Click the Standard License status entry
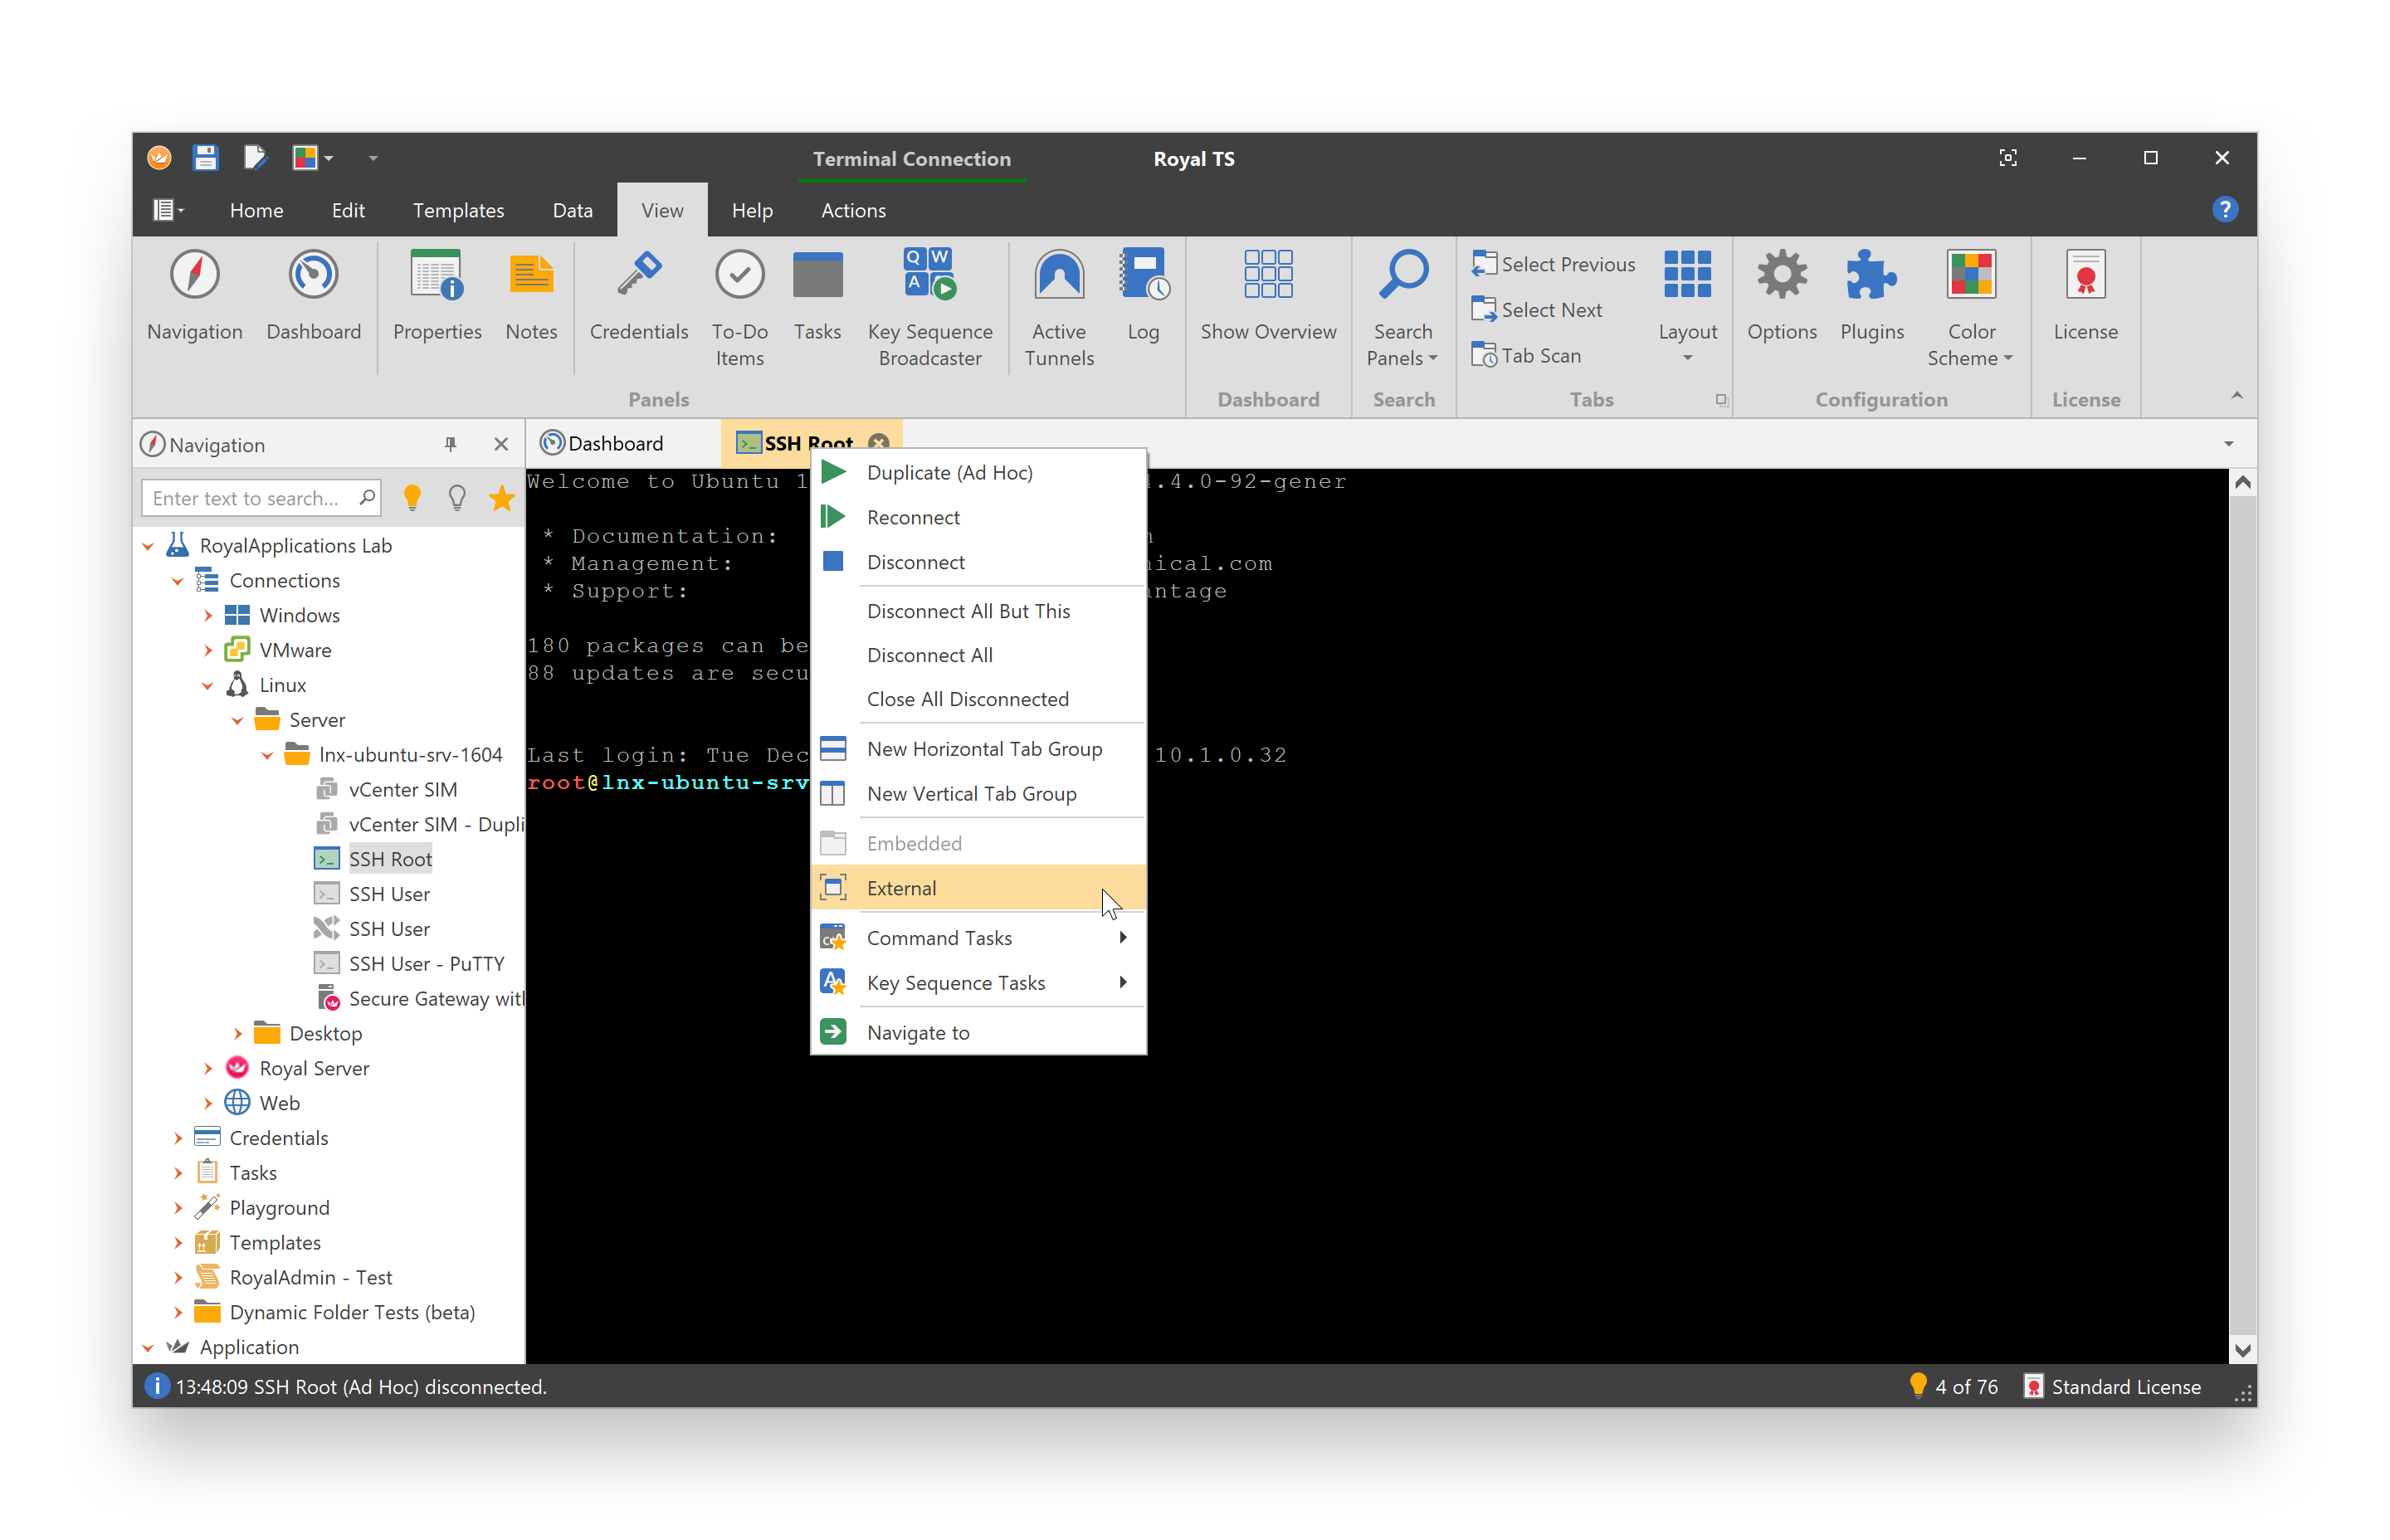Screen dimensions: 2390x1540 2112,1388
